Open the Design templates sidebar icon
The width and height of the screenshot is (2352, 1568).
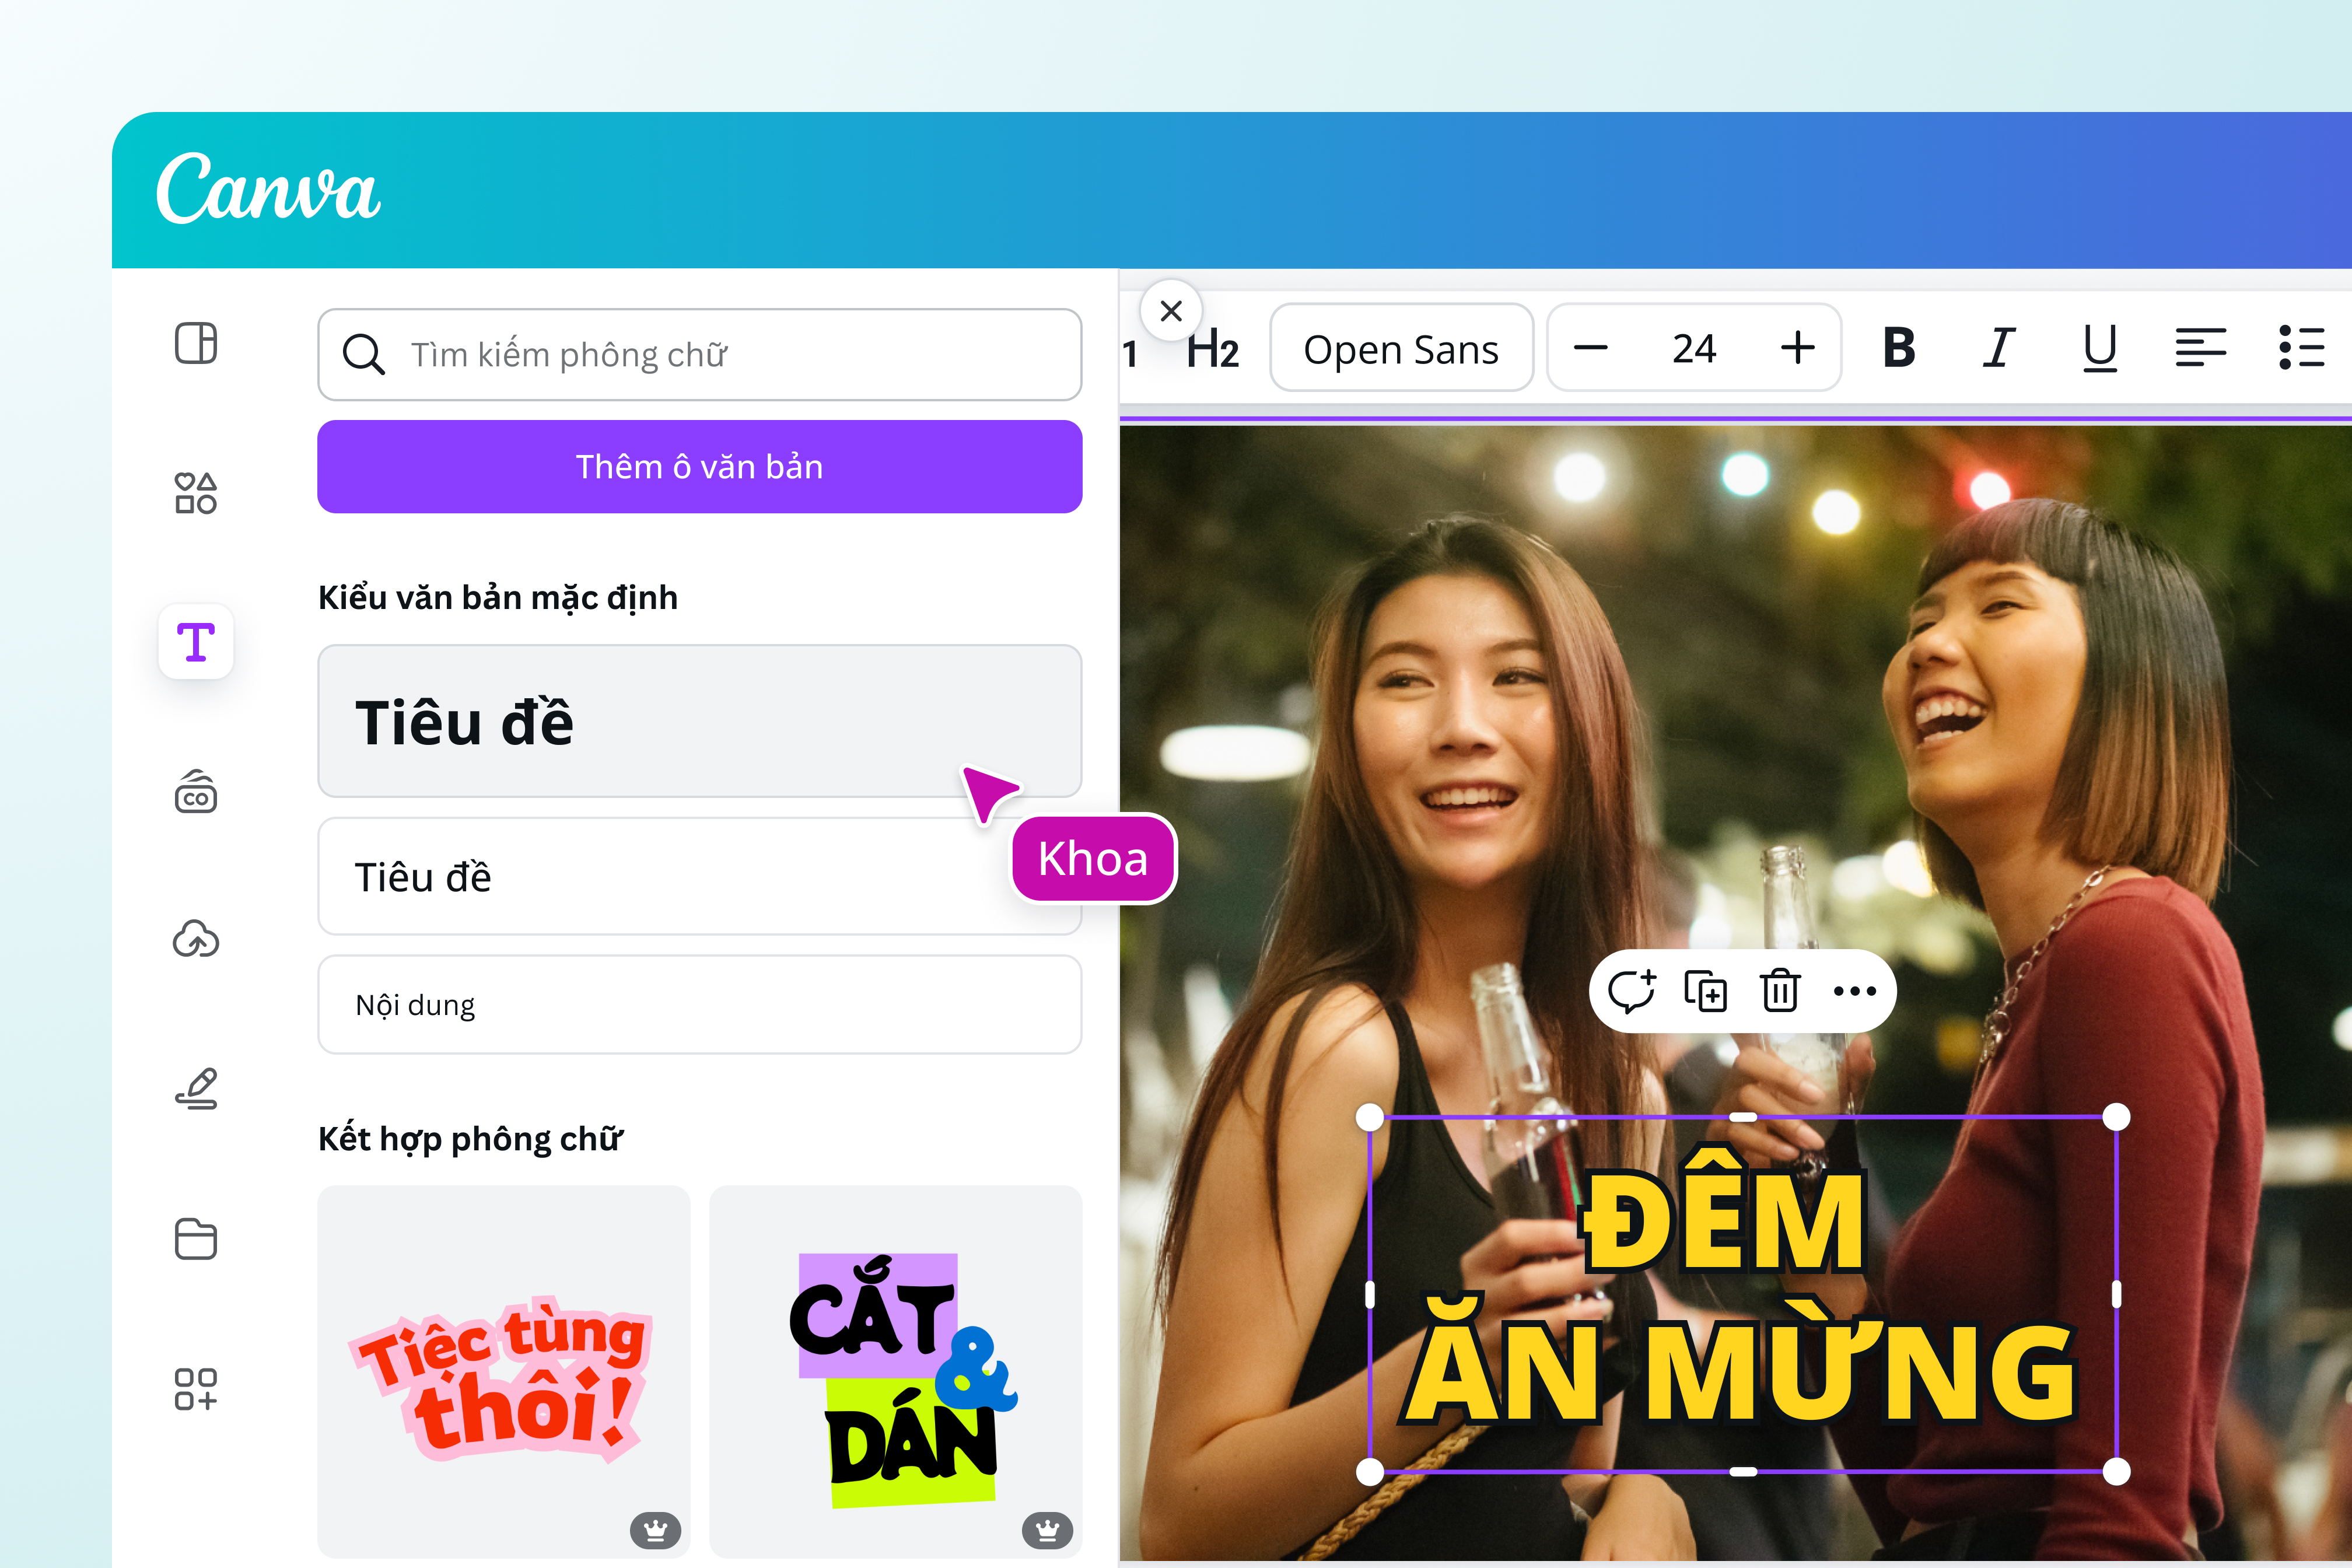(x=196, y=344)
